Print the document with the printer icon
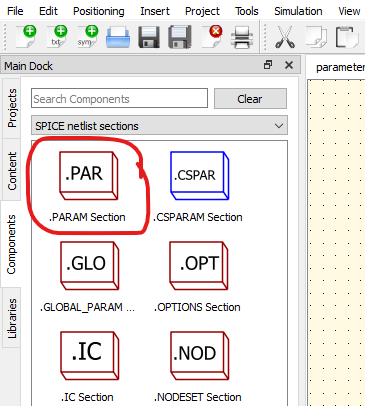Viewport: 365px width, 406px height. coord(242,37)
